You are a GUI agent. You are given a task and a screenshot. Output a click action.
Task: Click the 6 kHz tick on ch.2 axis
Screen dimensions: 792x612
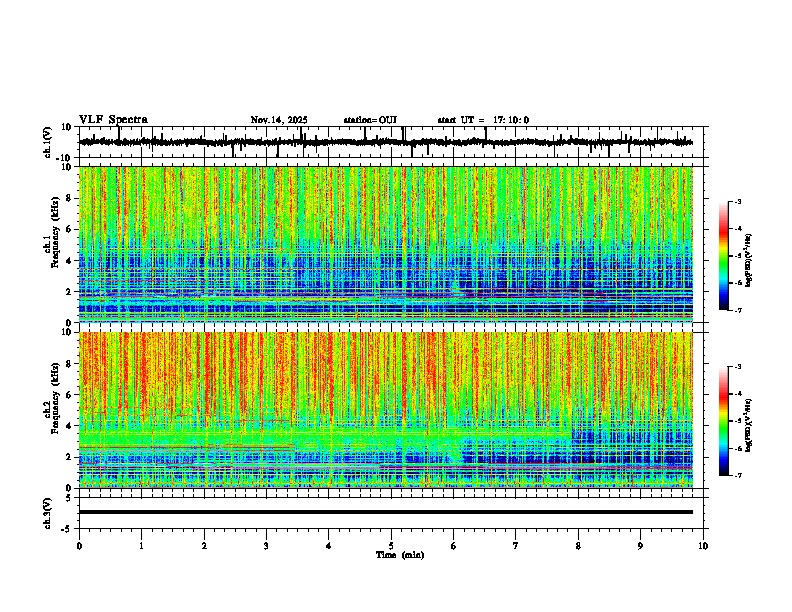tap(69, 394)
